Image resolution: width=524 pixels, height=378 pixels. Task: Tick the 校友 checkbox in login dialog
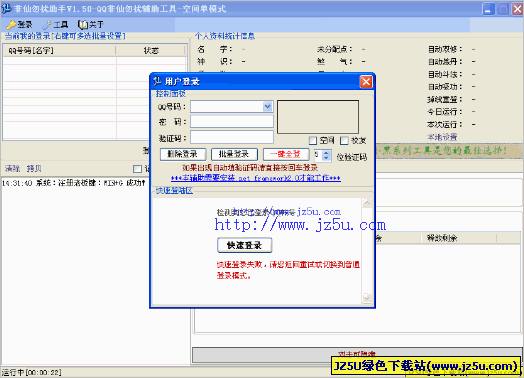pyautogui.click(x=344, y=141)
